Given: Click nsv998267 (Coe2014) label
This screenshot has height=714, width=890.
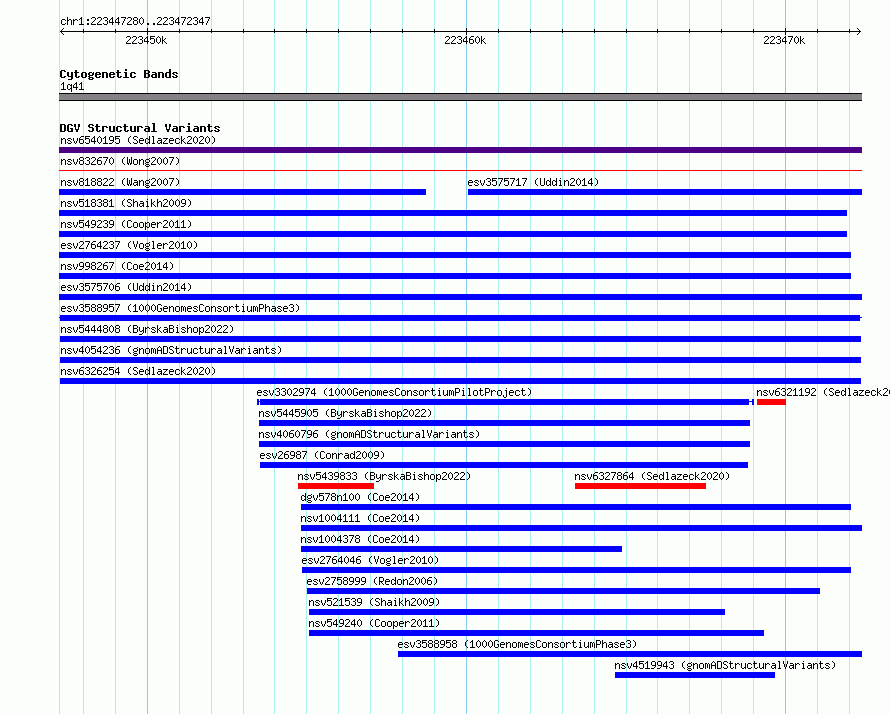Looking at the screenshot, I should 117,266.
